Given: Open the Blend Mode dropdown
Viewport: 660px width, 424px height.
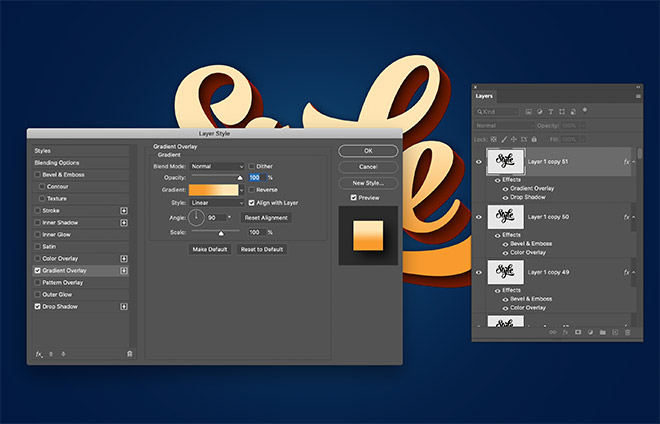Looking at the screenshot, I should [x=217, y=166].
